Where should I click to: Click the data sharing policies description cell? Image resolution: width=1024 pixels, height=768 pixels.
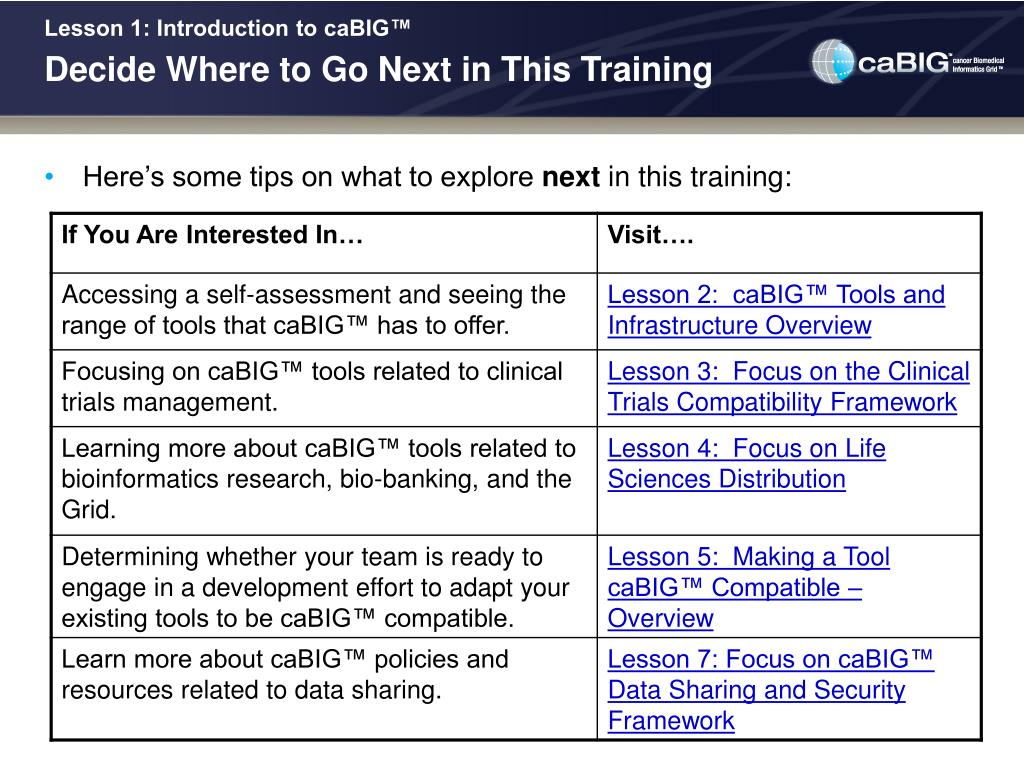tap(324, 688)
